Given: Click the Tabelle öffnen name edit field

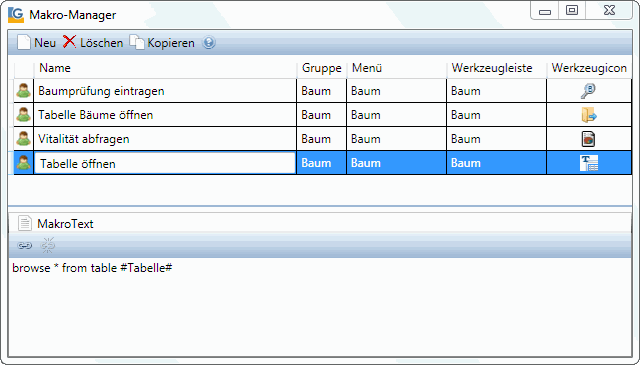Looking at the screenshot, I should pos(165,163).
